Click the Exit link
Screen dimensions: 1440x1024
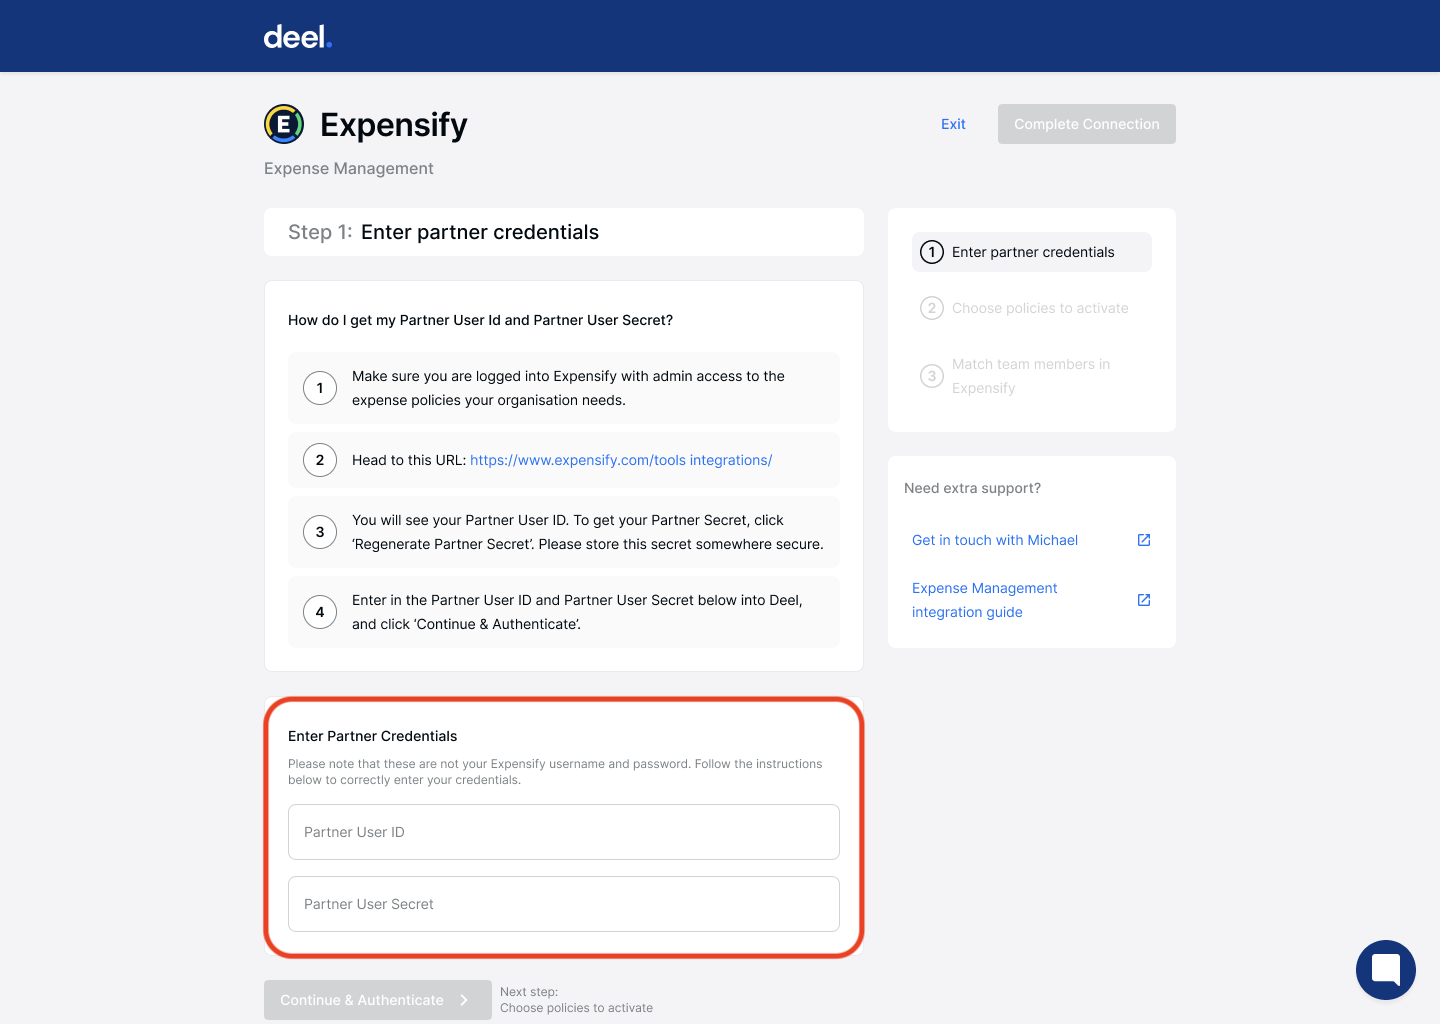tap(952, 124)
